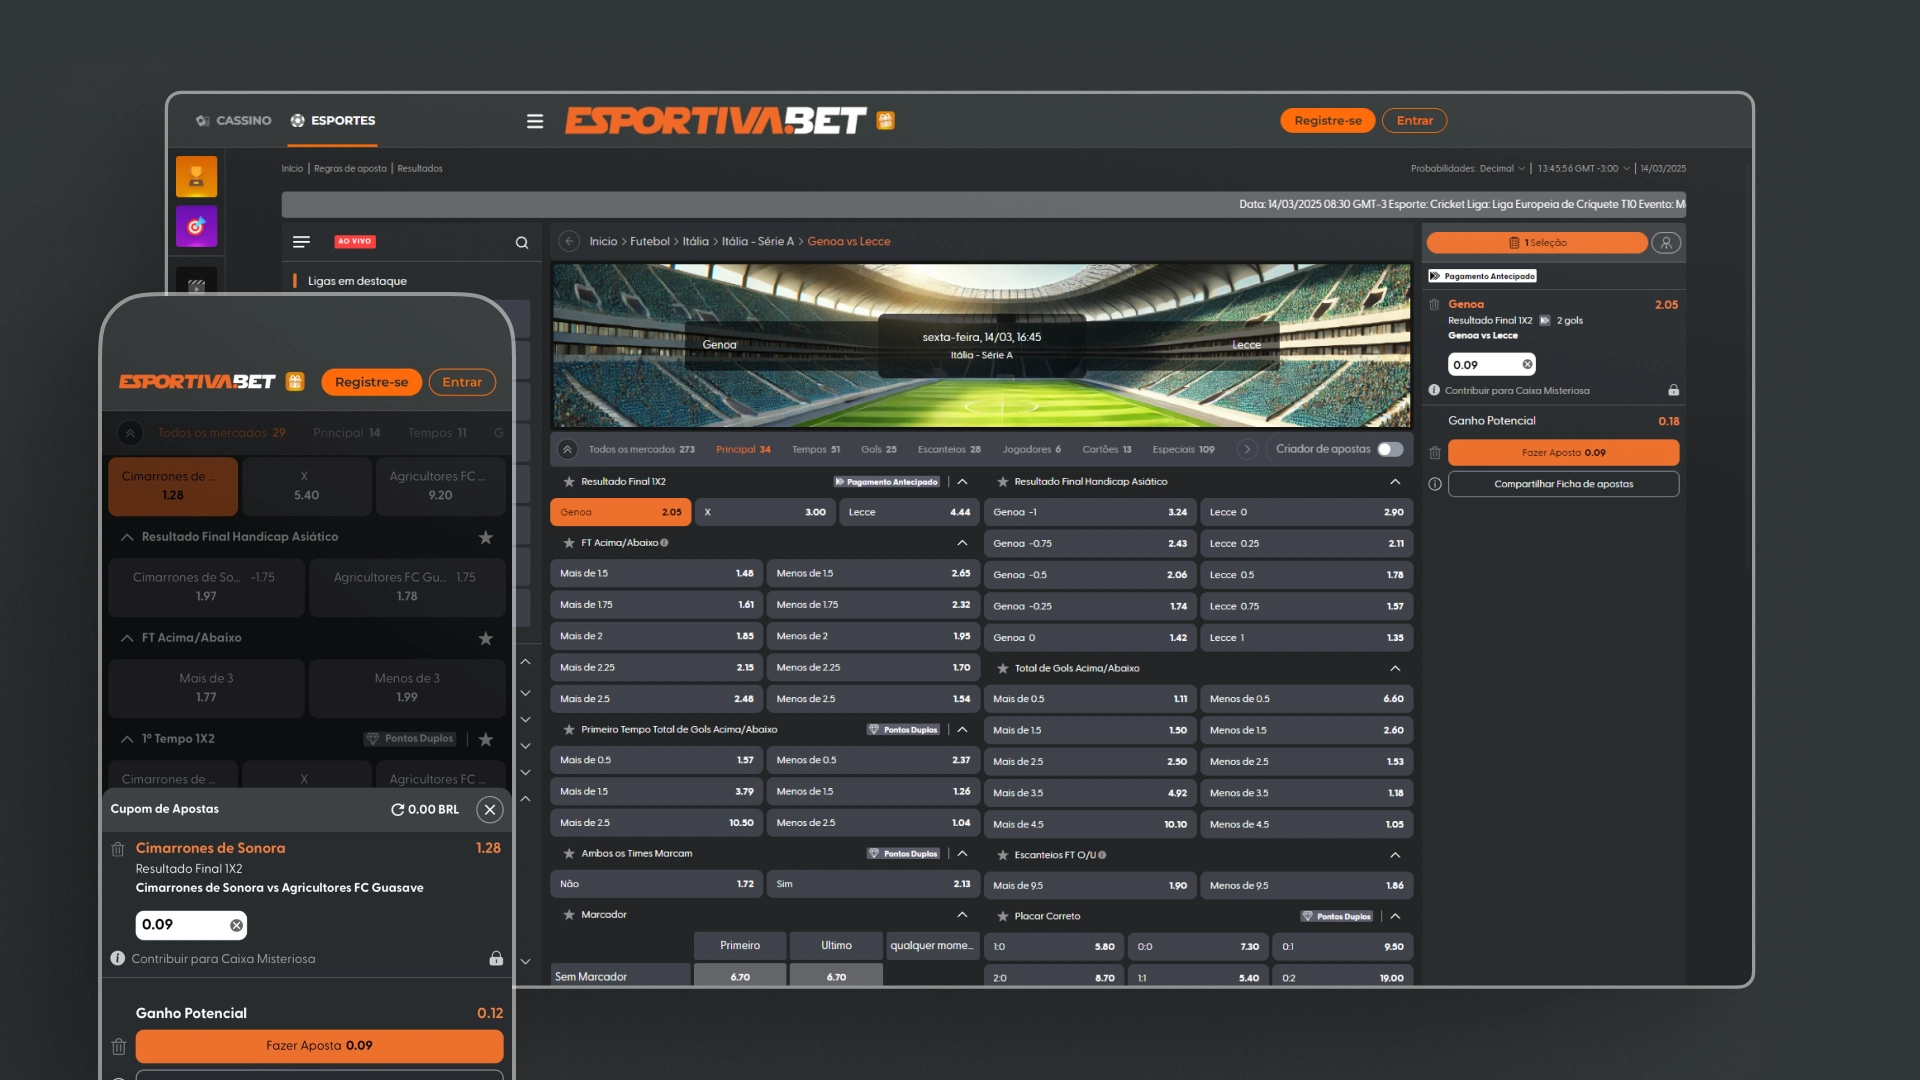This screenshot has width=1920, height=1080.
Task: Collapse the mobile 1º Tempo 1X2 section
Action: (x=127, y=739)
